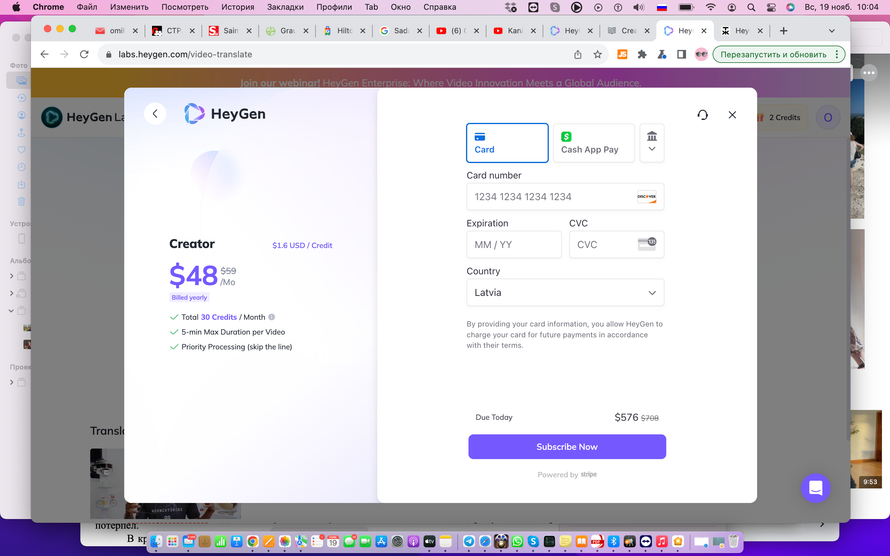Click the share page icon in address bar
Viewport: 890px width, 556px height.
(x=578, y=54)
